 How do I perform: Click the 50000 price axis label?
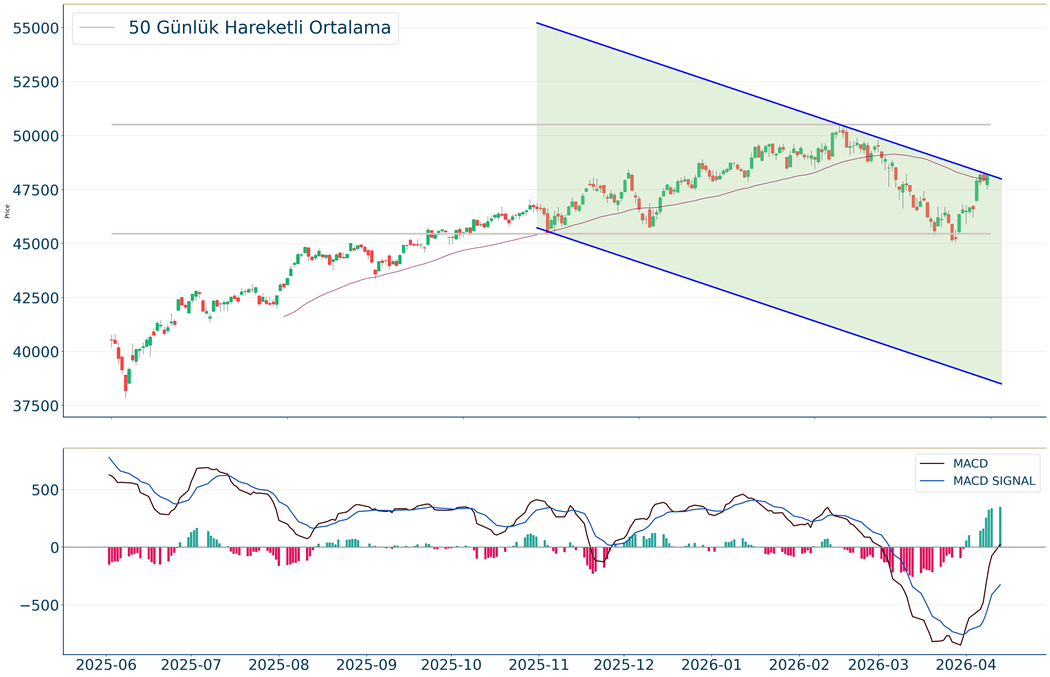pos(34,136)
